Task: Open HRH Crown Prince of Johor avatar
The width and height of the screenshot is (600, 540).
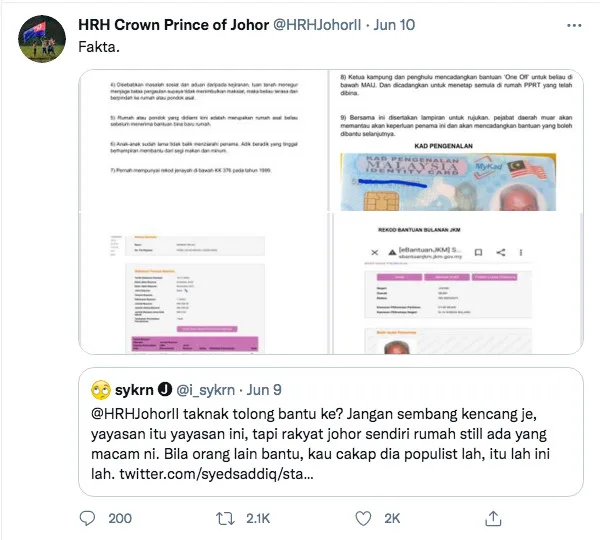Action: [42, 39]
